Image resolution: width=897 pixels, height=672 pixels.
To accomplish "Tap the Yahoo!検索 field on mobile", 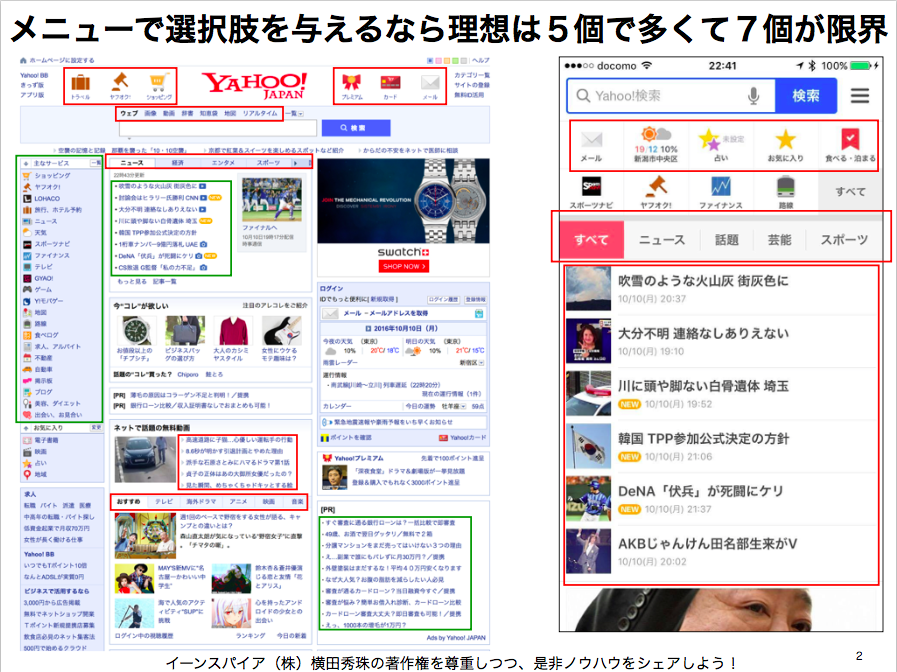I will (x=670, y=96).
